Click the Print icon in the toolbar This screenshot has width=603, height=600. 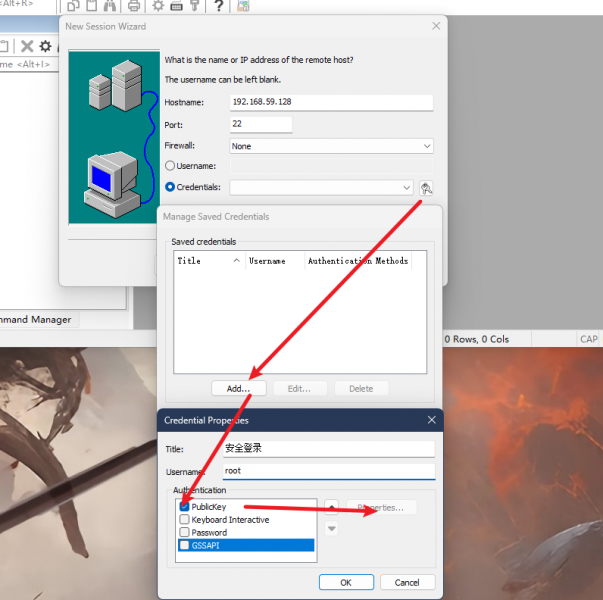tap(133, 6)
